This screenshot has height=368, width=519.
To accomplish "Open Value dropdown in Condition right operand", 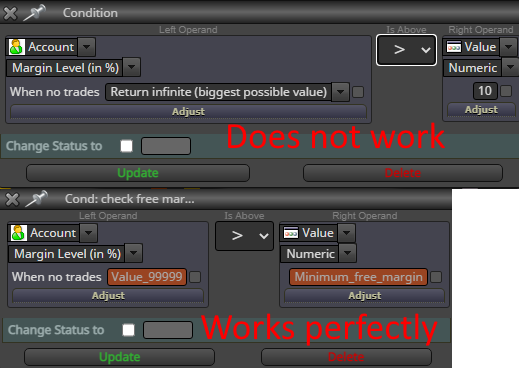I will (509, 47).
